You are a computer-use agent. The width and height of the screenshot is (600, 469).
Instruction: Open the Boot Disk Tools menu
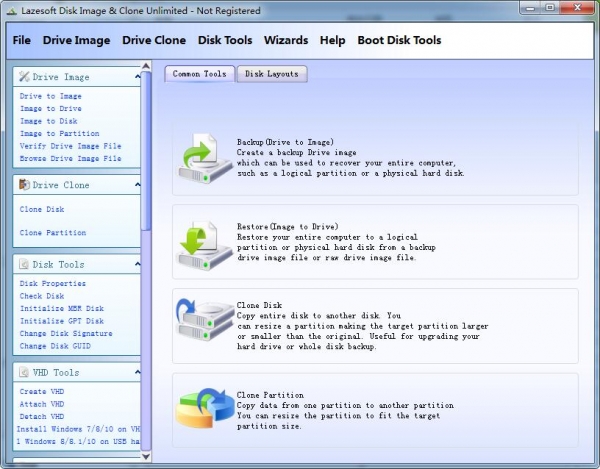tap(399, 41)
